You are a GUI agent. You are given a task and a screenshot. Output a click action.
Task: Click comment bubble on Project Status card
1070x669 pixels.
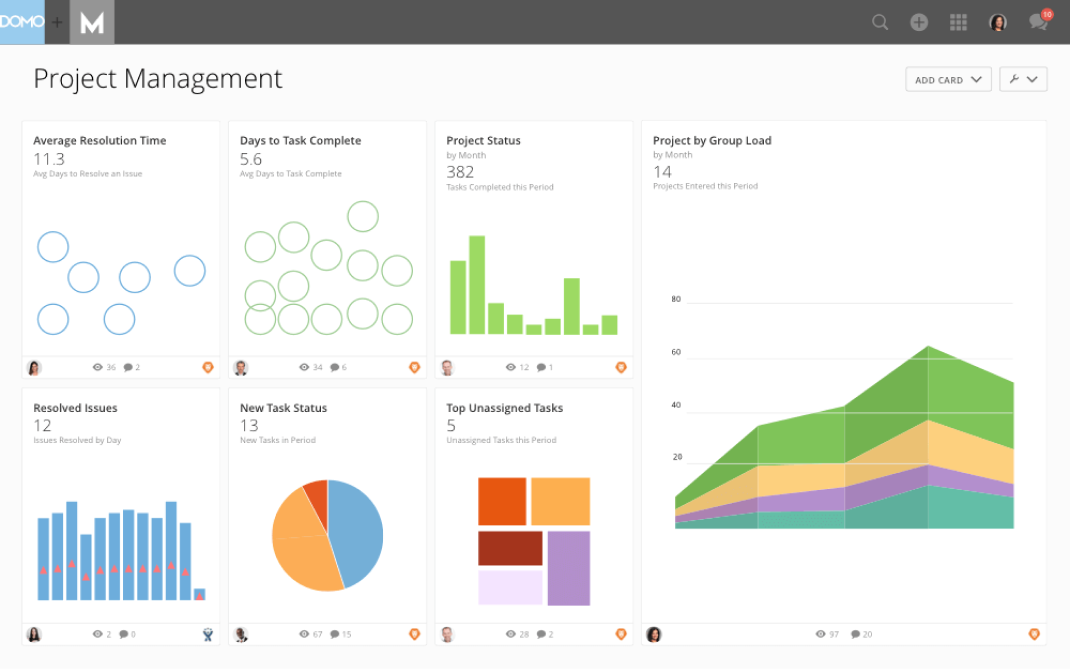[x=541, y=367]
